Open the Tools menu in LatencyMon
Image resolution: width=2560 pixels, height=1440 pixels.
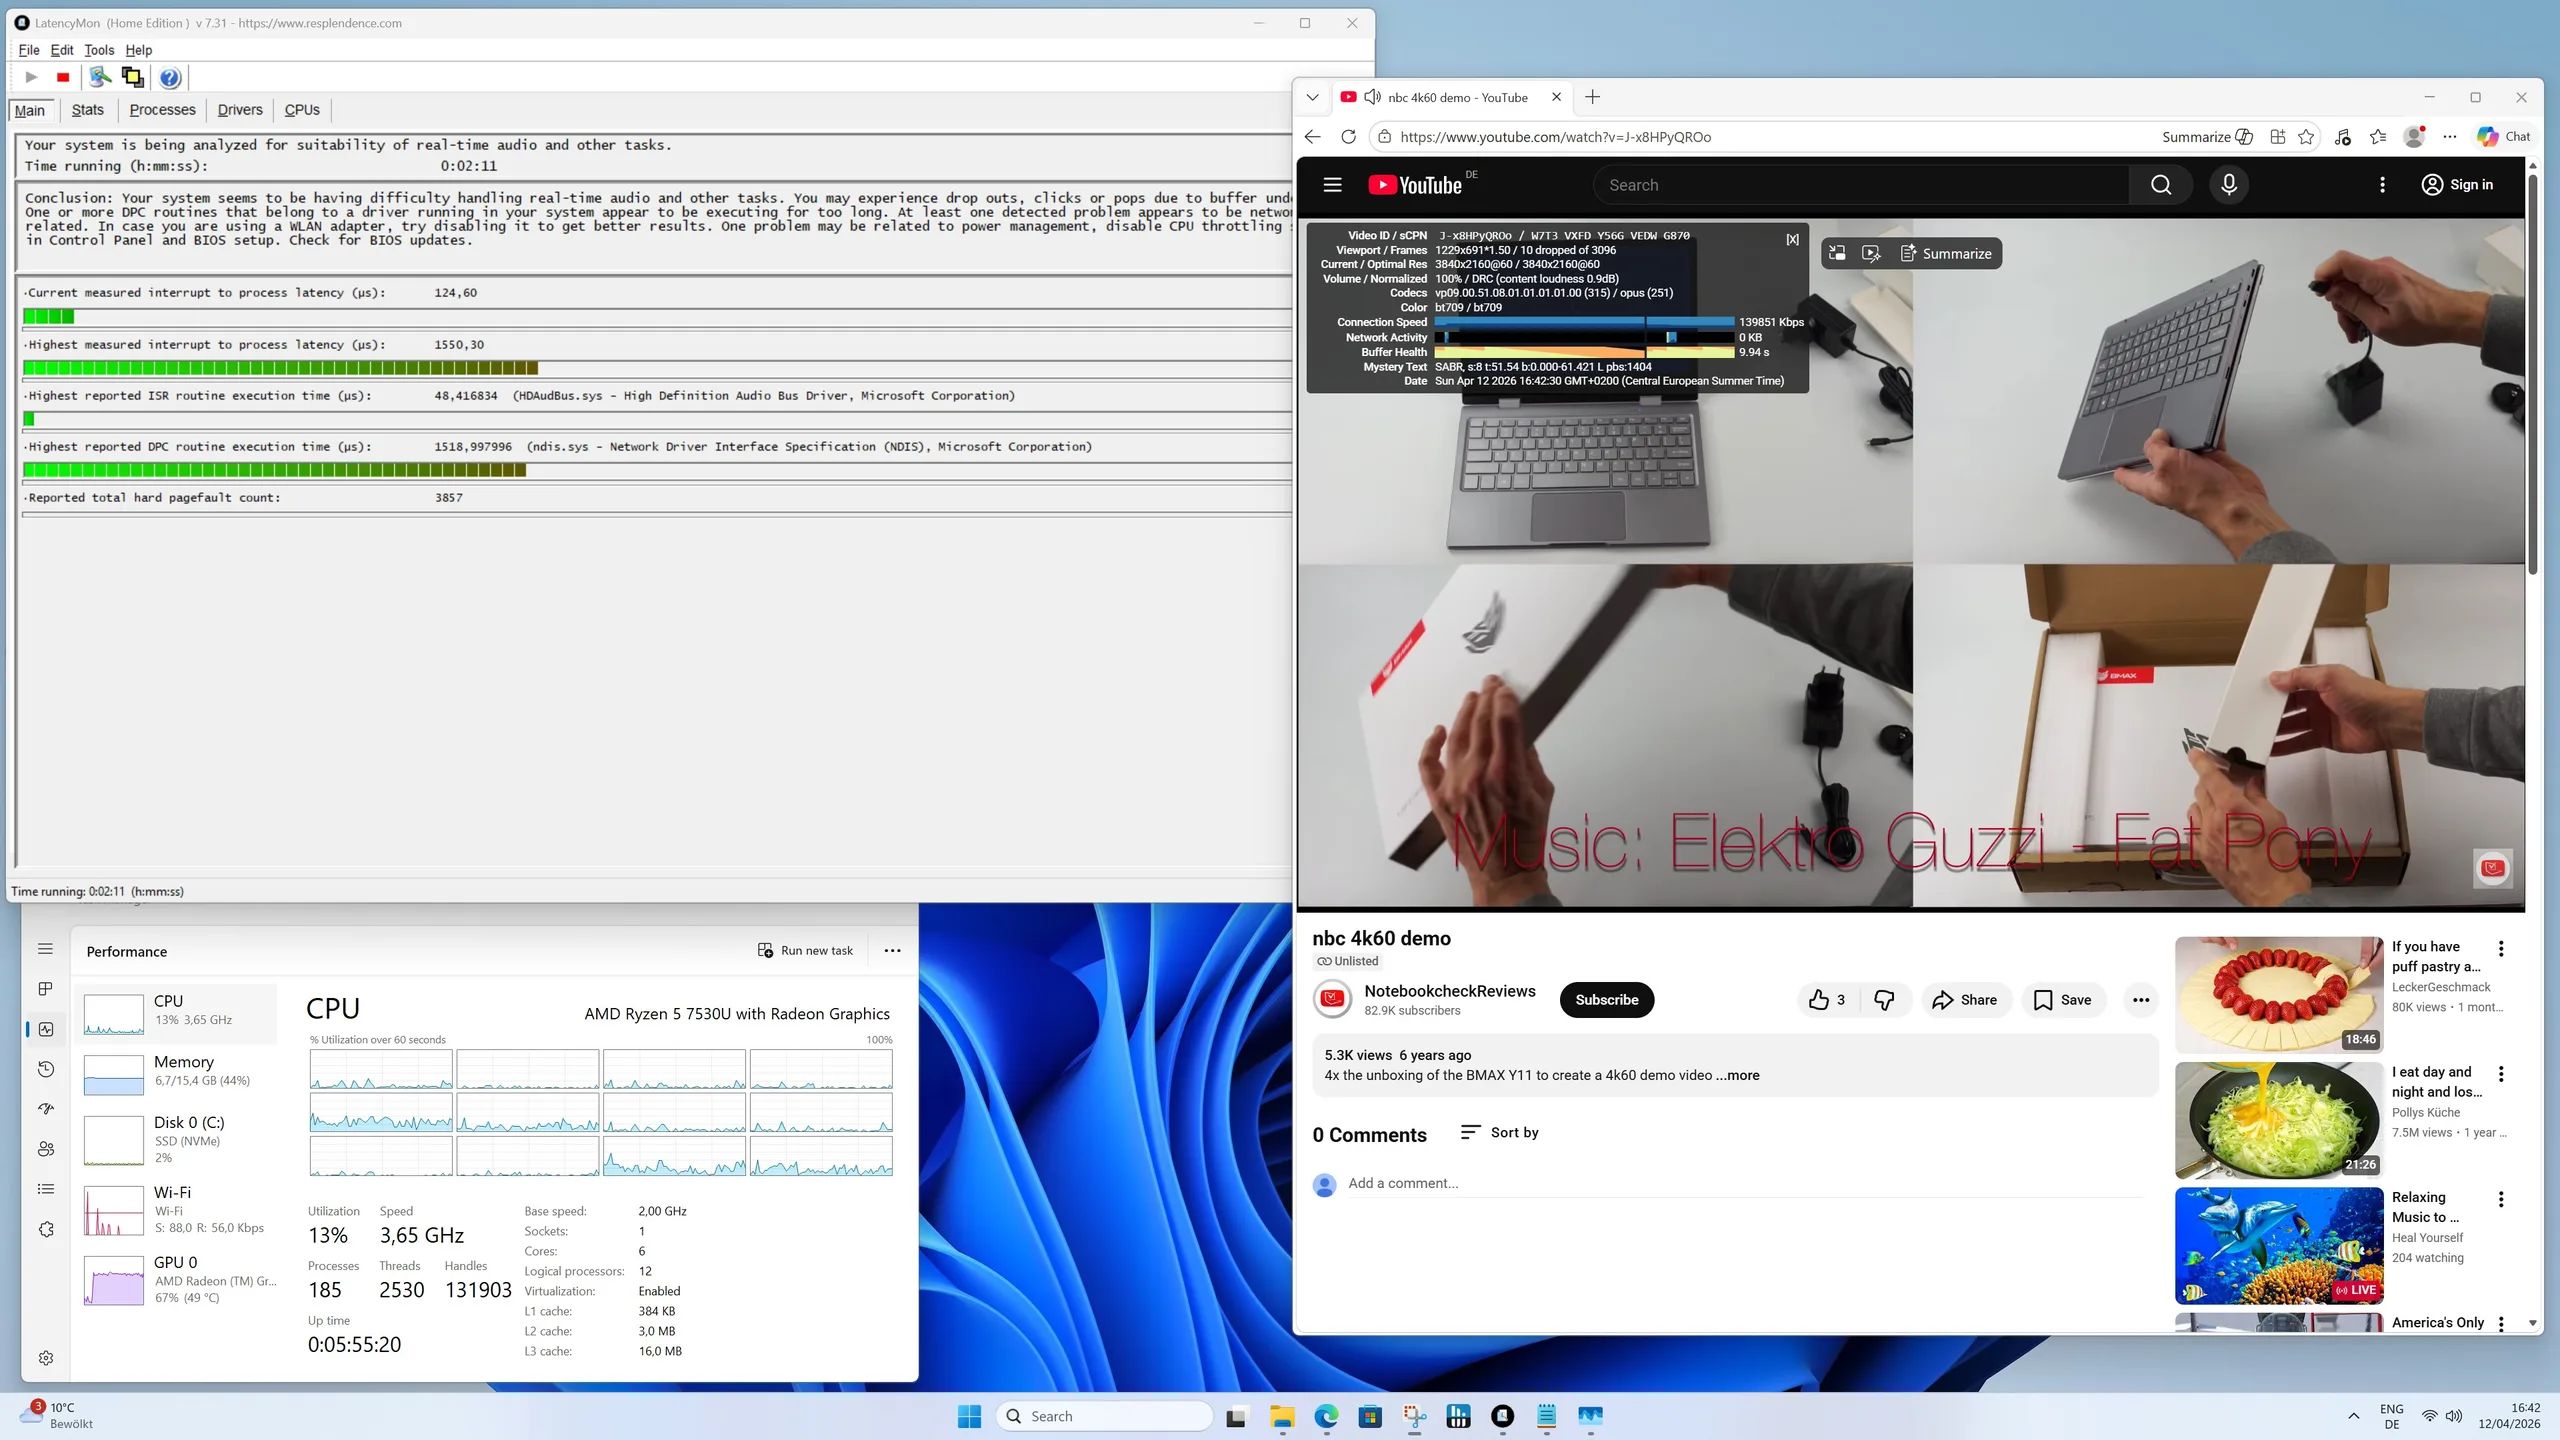coord(98,50)
